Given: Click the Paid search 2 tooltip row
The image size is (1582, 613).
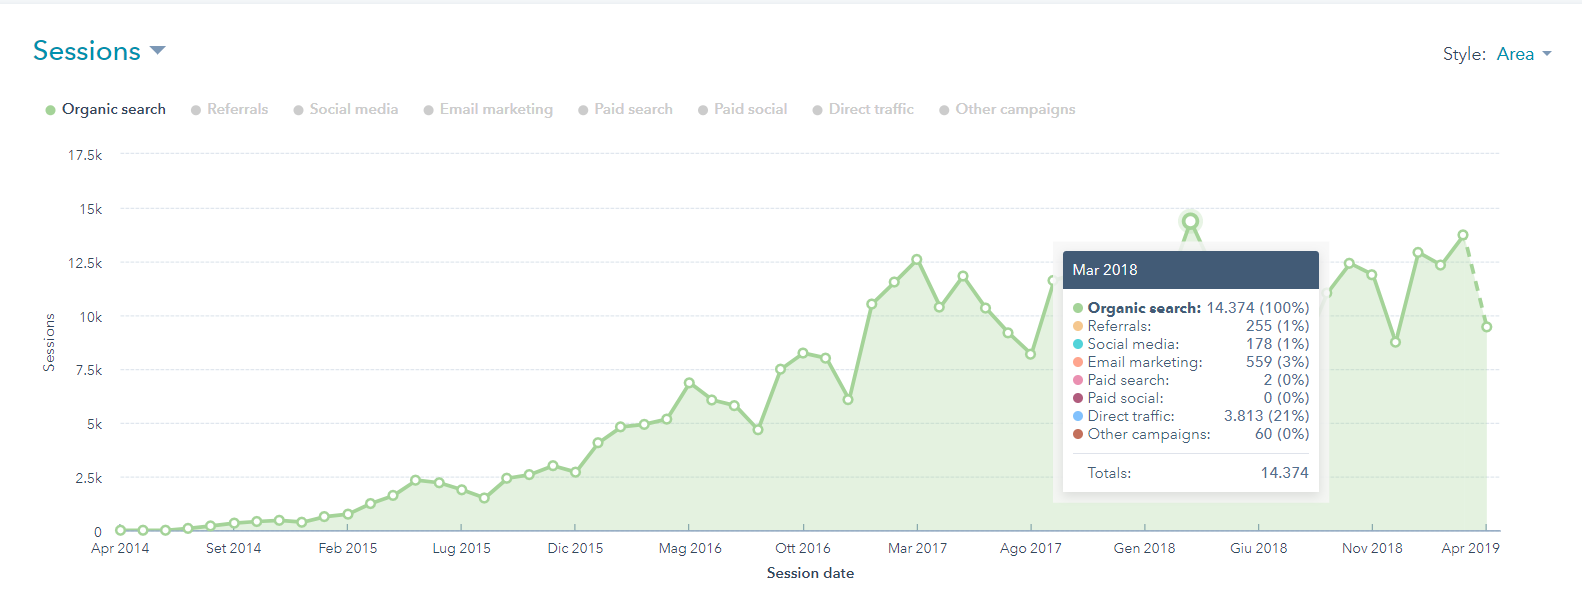Looking at the screenshot, I should (1190, 380).
